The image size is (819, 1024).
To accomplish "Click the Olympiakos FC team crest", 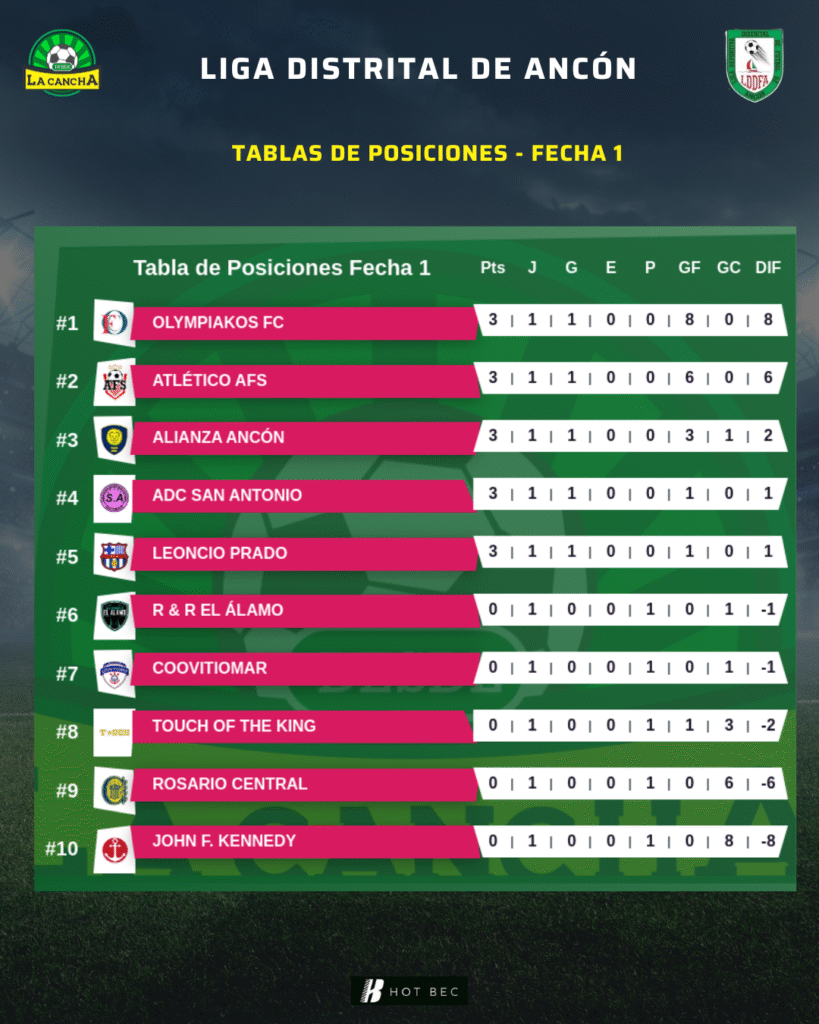I will [114, 322].
